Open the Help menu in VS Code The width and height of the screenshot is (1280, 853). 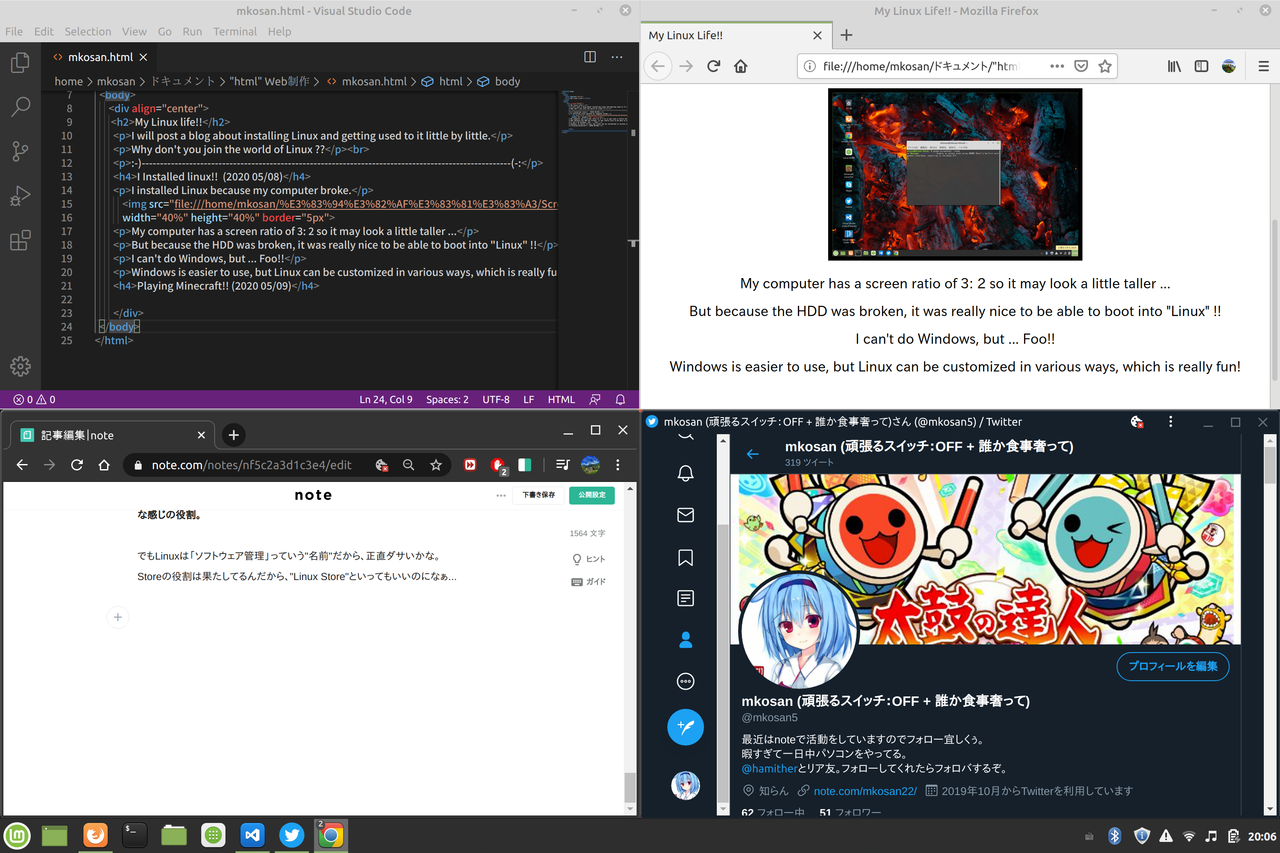coord(280,31)
